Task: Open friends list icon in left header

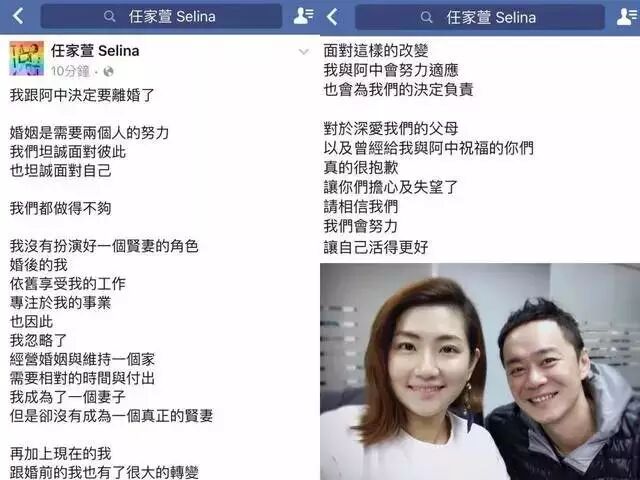Action: point(304,16)
